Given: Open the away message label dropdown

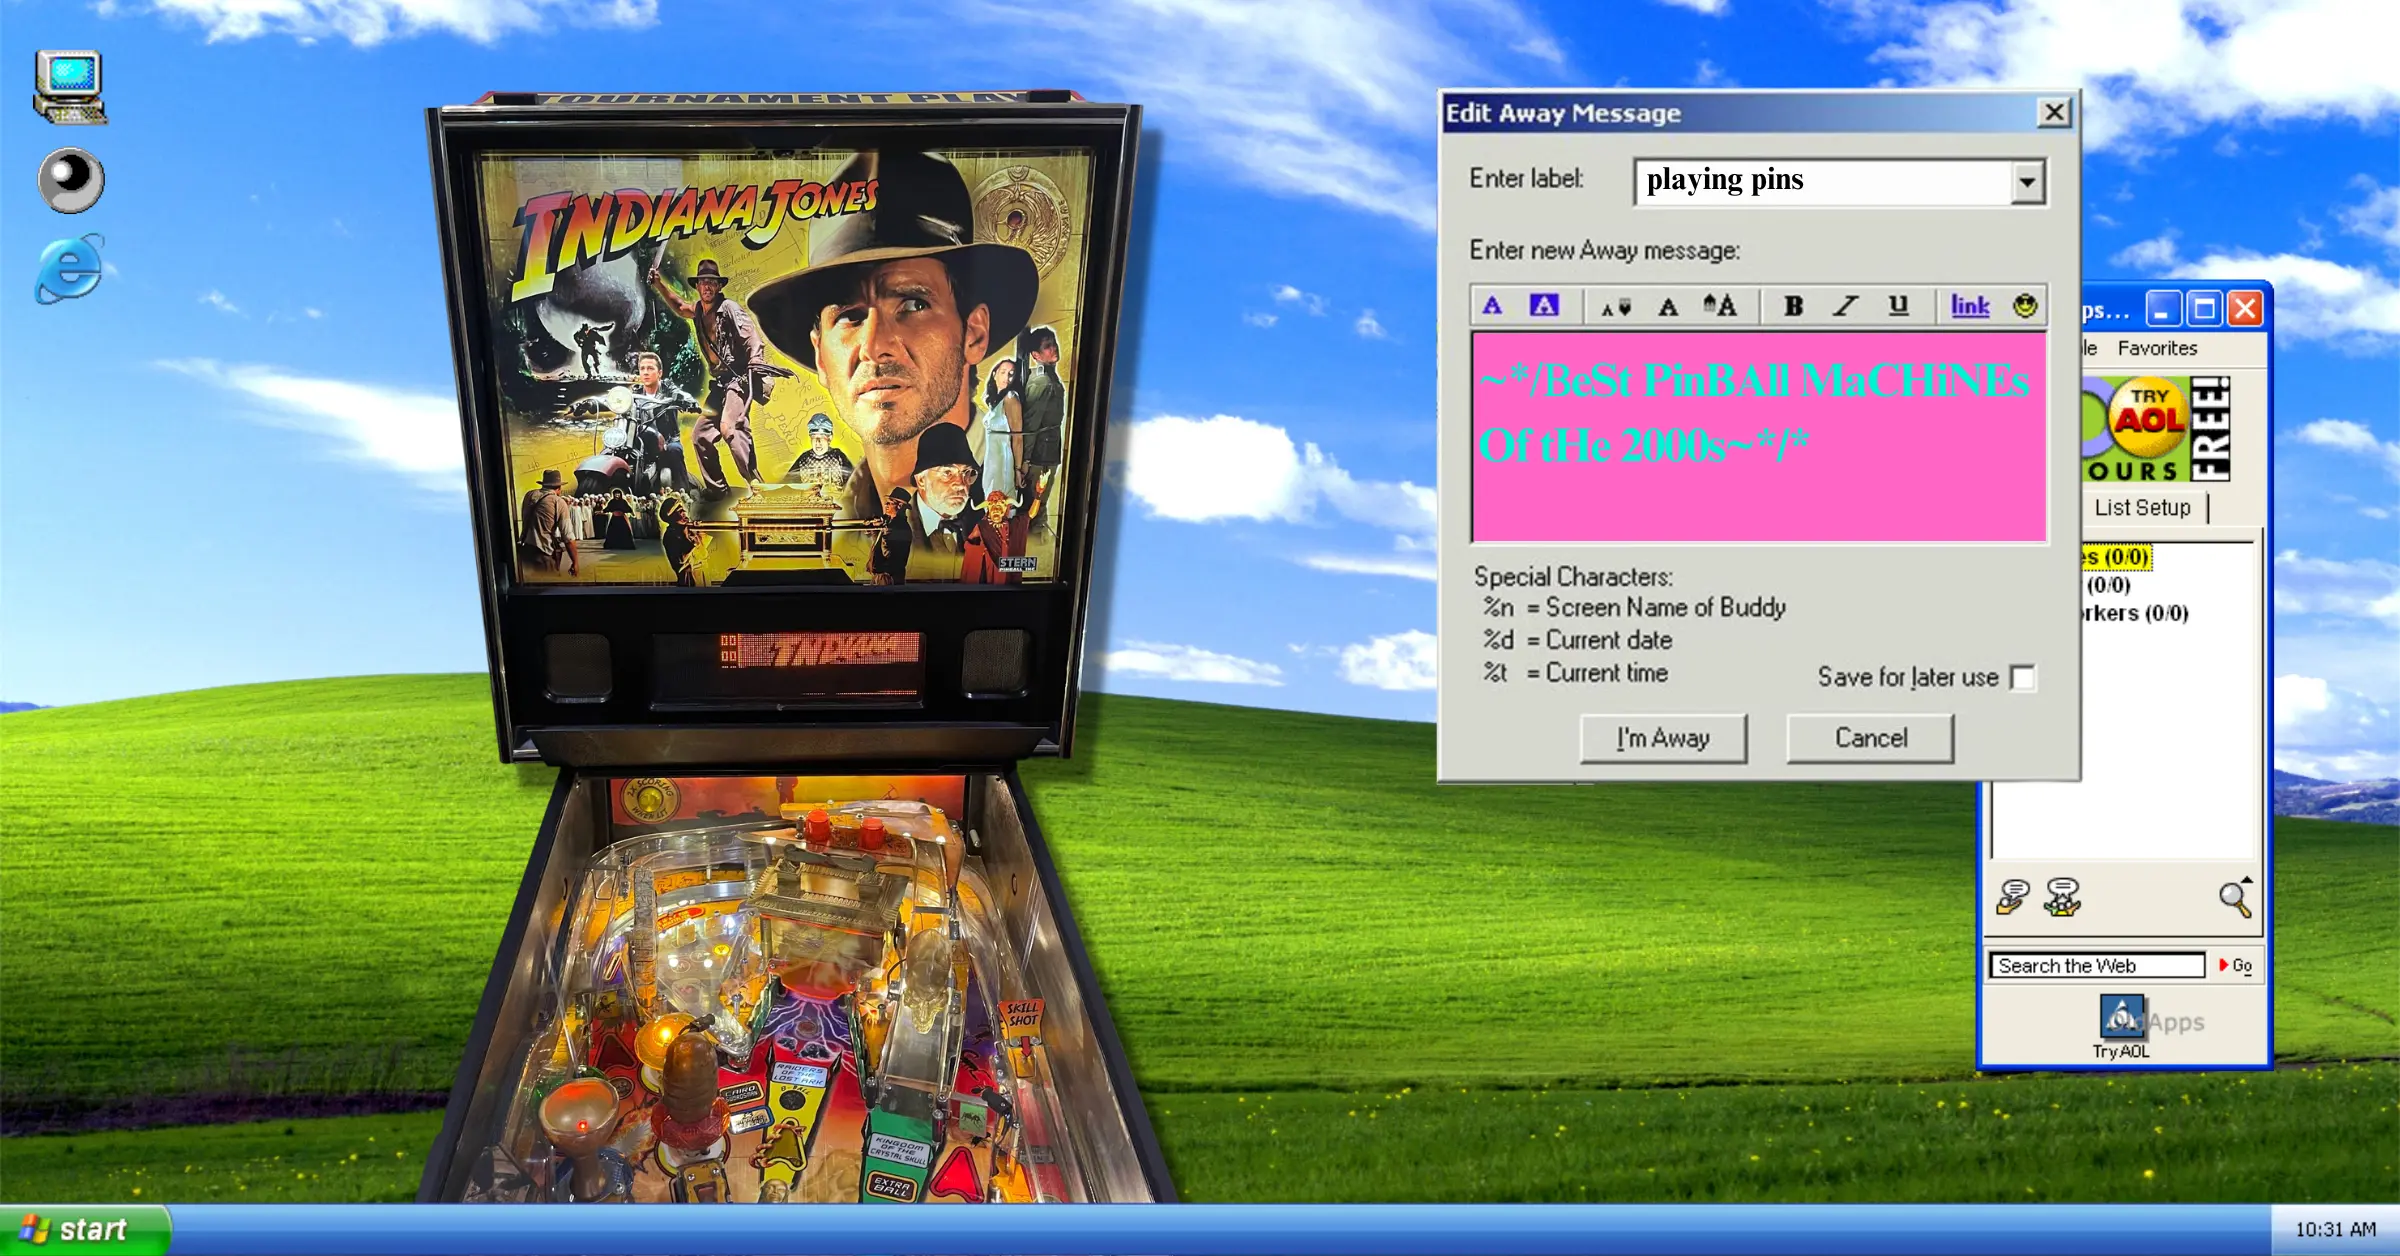Looking at the screenshot, I should pos(2026,180).
